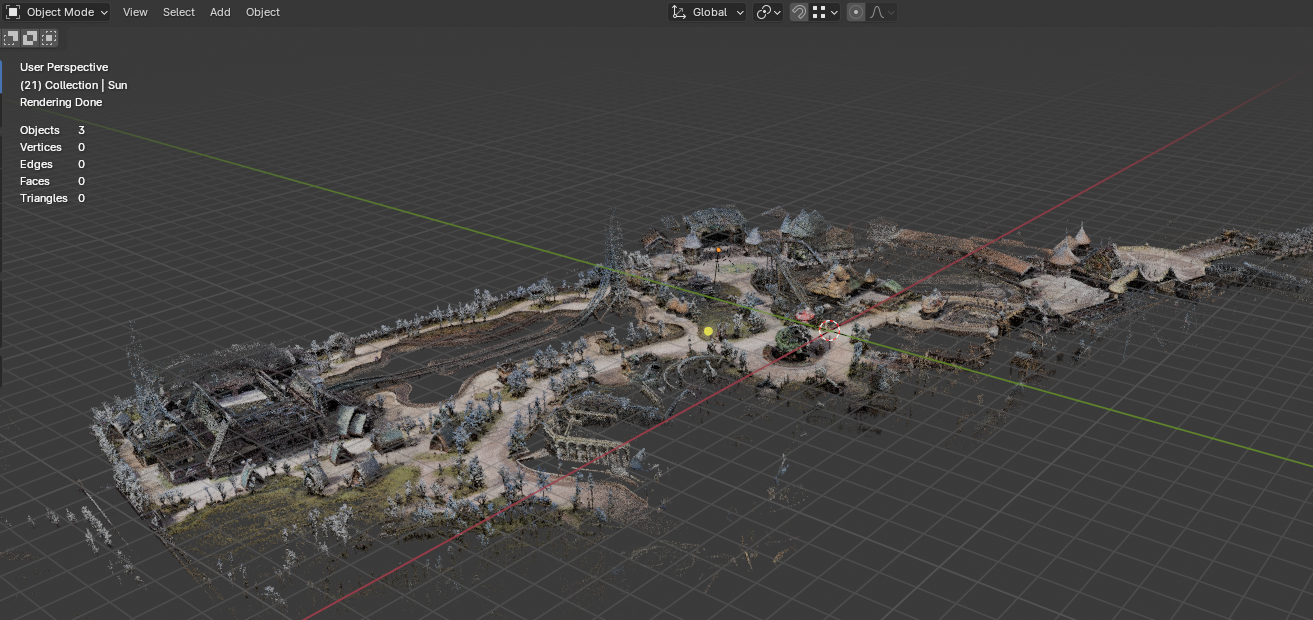The image size is (1313, 620).
Task: Open the snapping settings dropdown
Action: pos(825,12)
